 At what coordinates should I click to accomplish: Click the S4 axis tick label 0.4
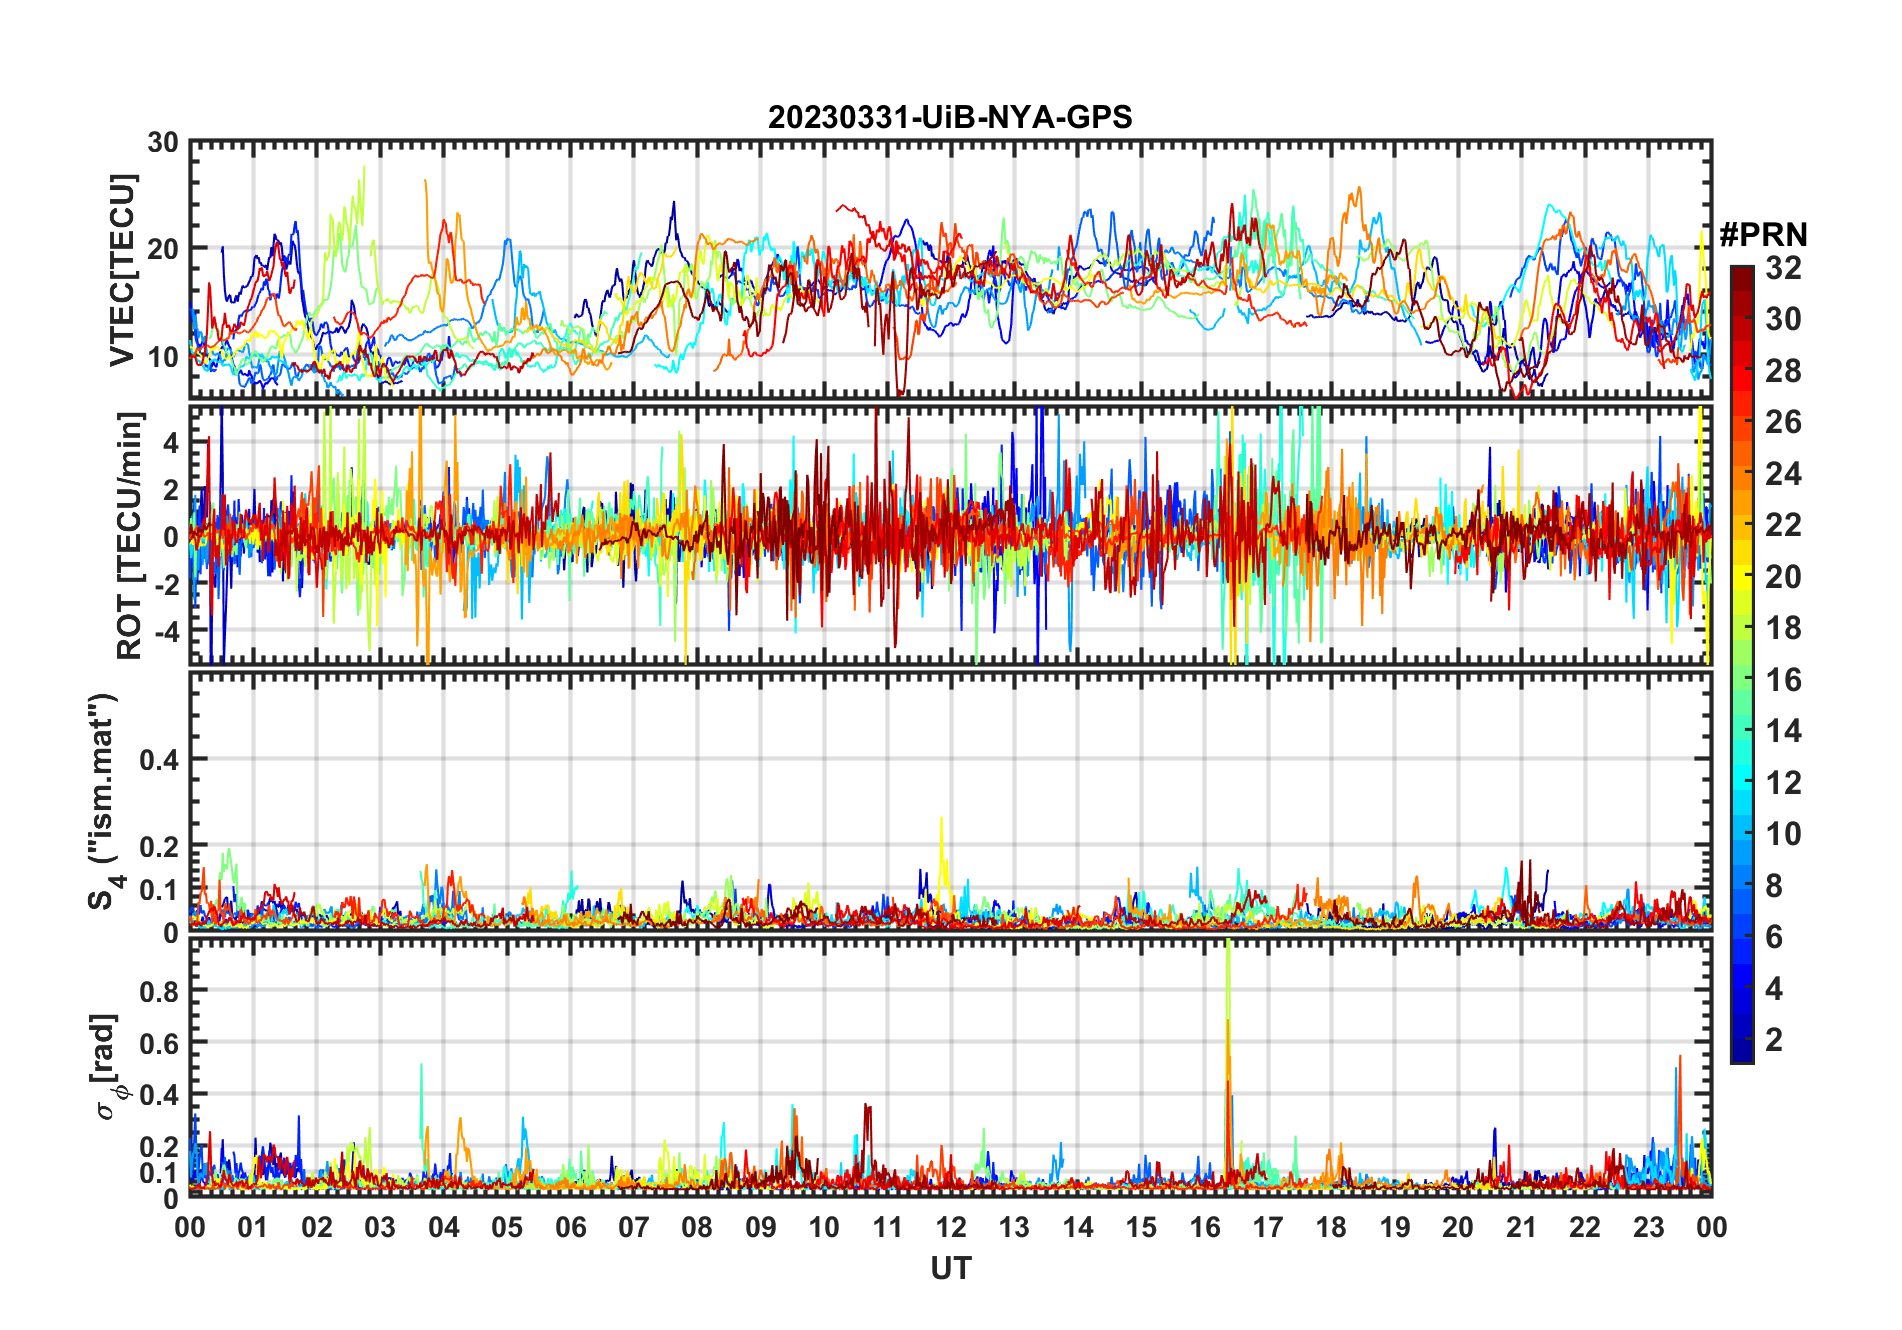(x=160, y=760)
